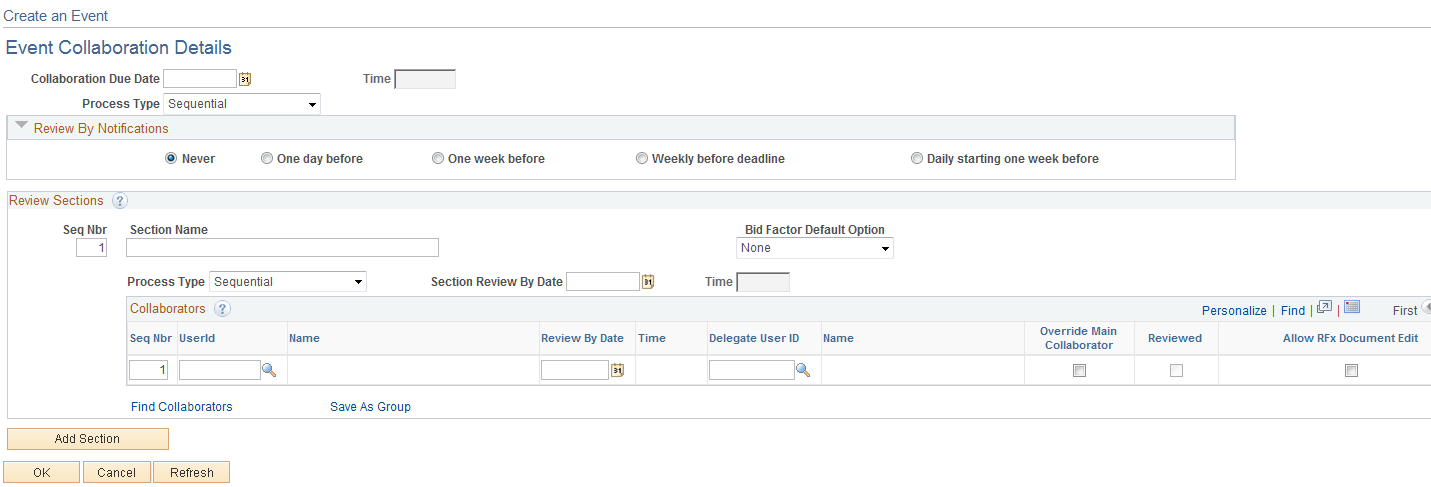Click the Section Name text field
1431x487 pixels.
[x=283, y=248]
